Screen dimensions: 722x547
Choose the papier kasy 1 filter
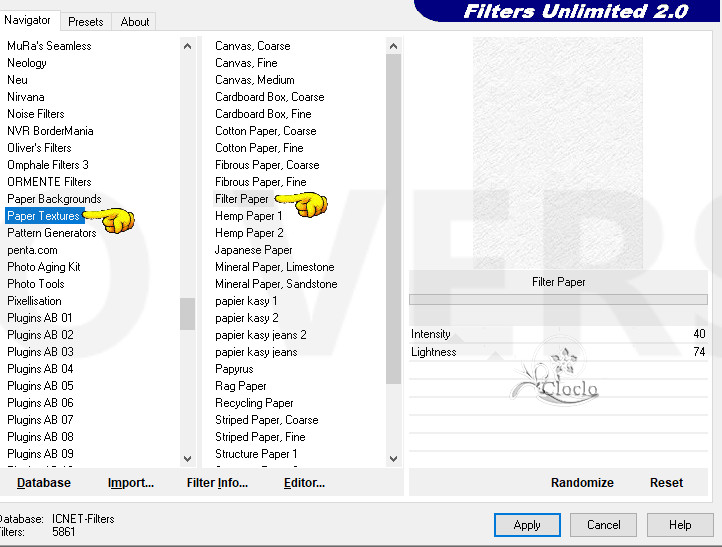click(246, 301)
